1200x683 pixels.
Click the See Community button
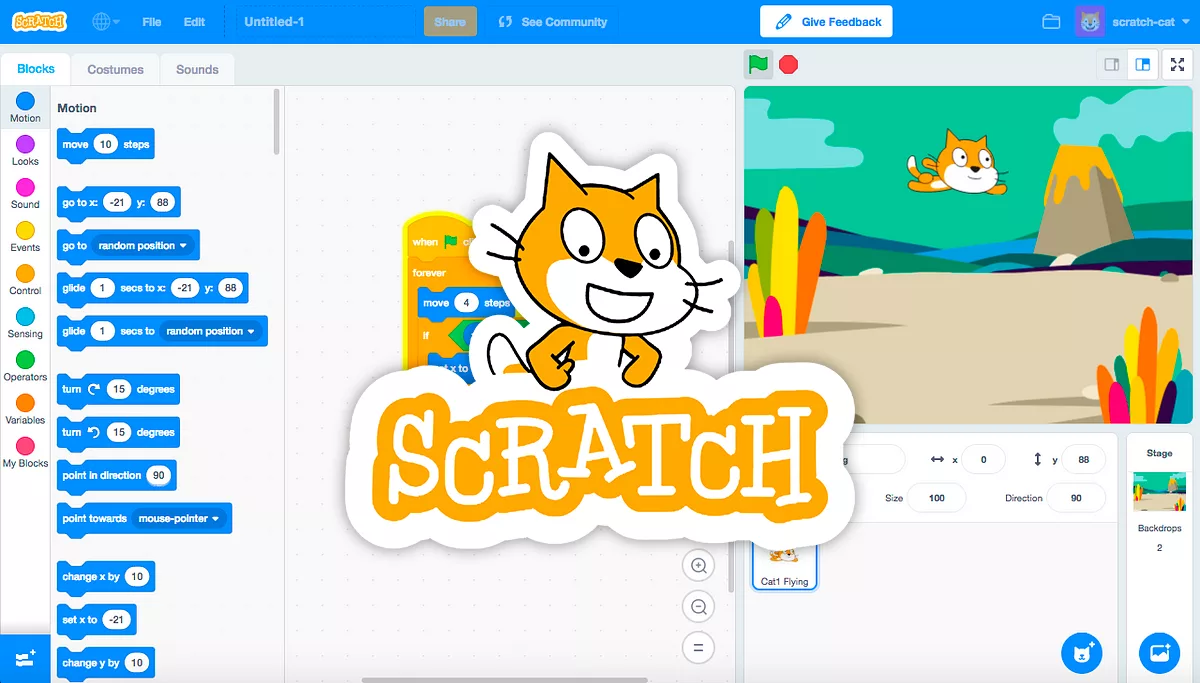pyautogui.click(x=553, y=22)
